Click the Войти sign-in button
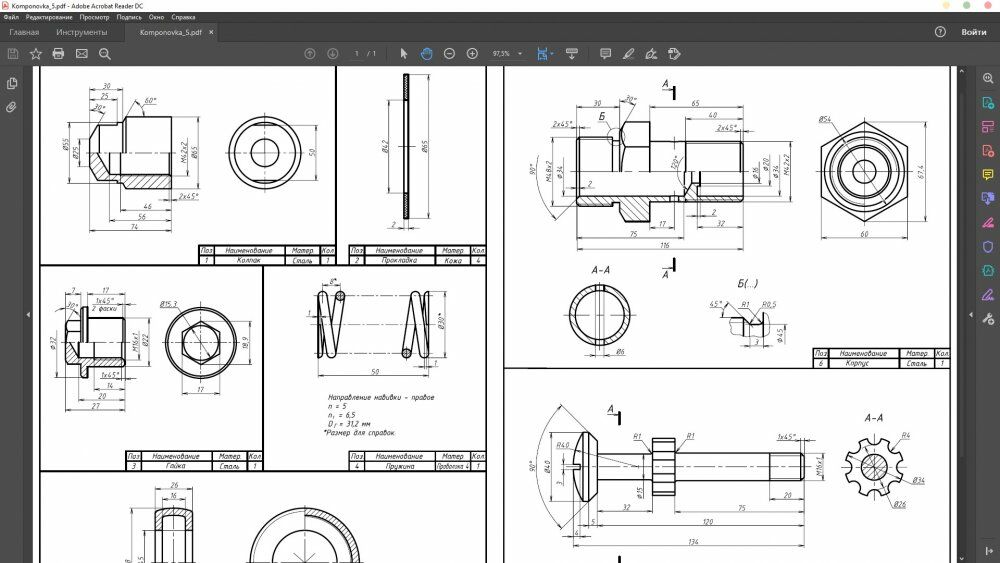Screen dimensions: 1000x563 coord(974,32)
